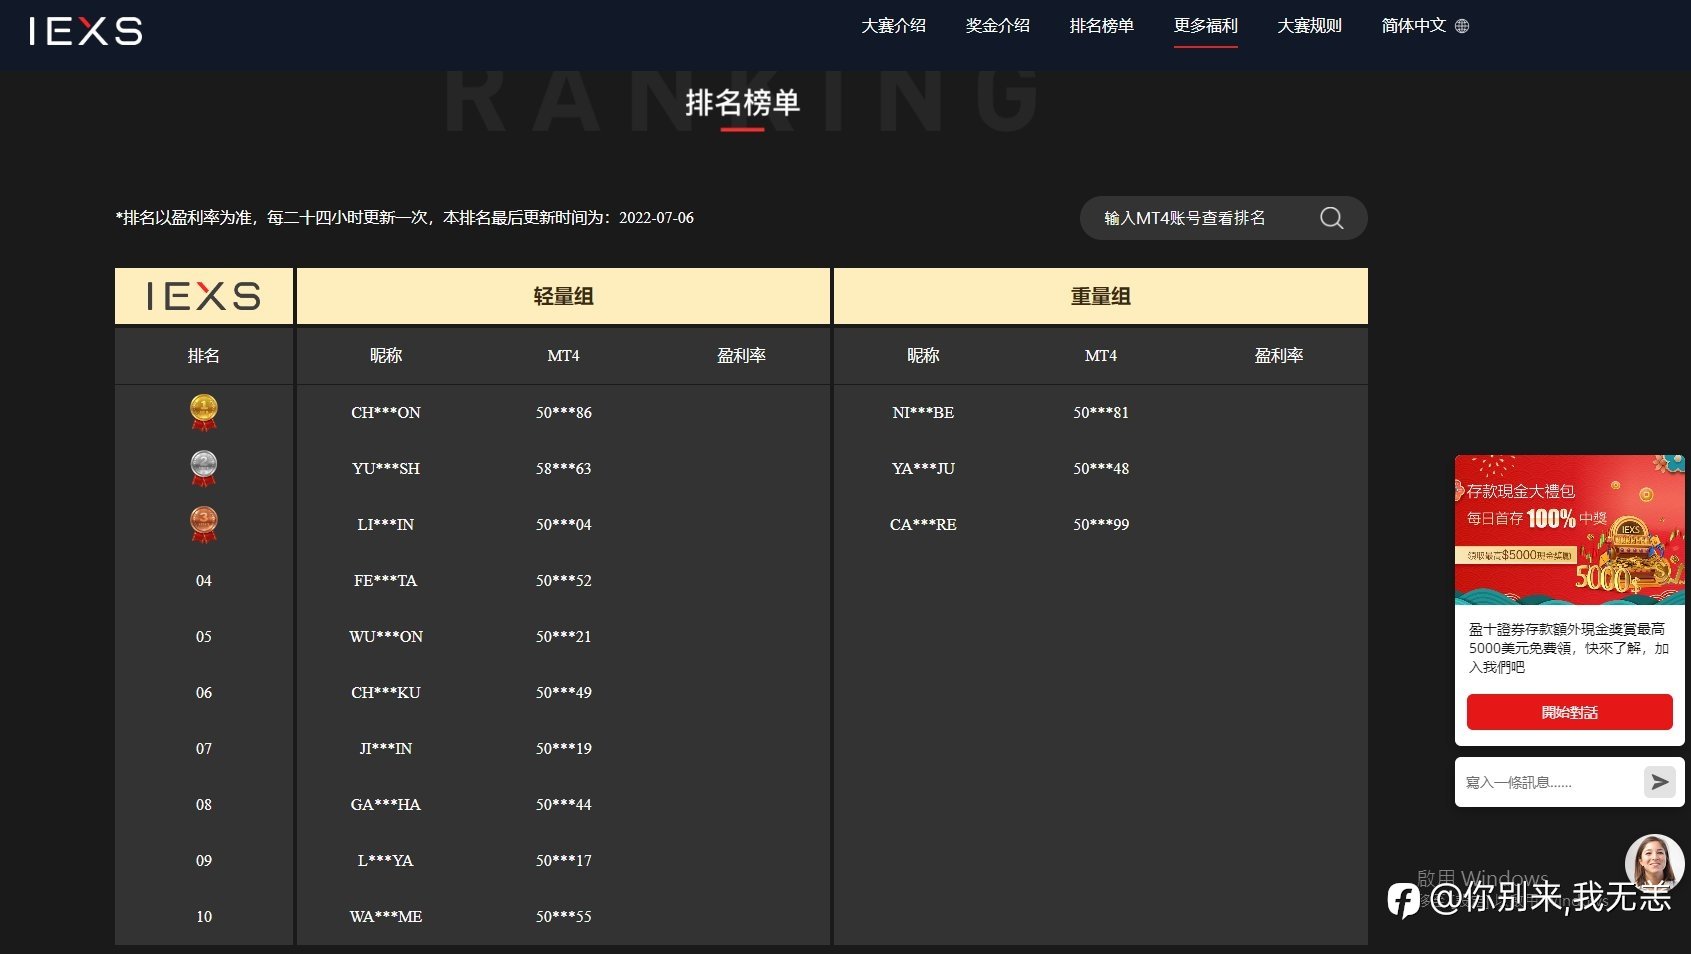Select the 轻量组 group header

564,296
